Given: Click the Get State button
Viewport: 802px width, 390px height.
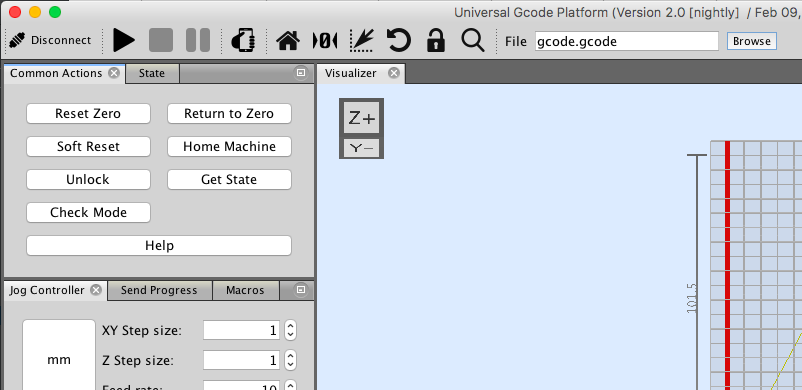Looking at the screenshot, I should coord(229,180).
